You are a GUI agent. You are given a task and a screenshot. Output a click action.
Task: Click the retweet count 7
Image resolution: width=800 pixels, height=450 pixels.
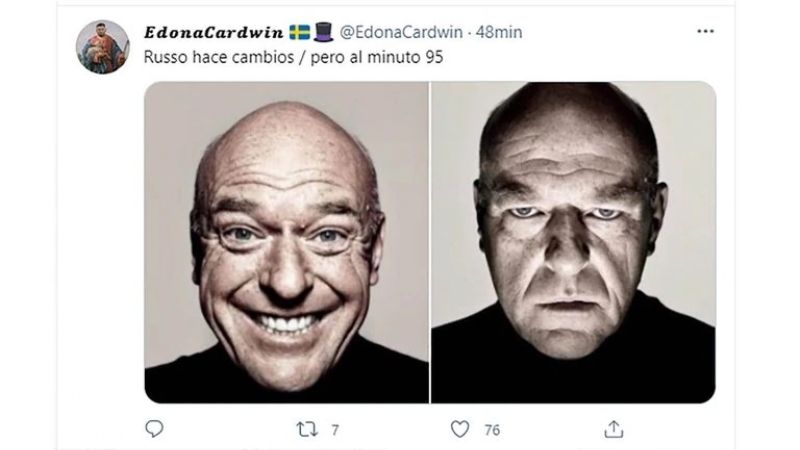(x=335, y=430)
